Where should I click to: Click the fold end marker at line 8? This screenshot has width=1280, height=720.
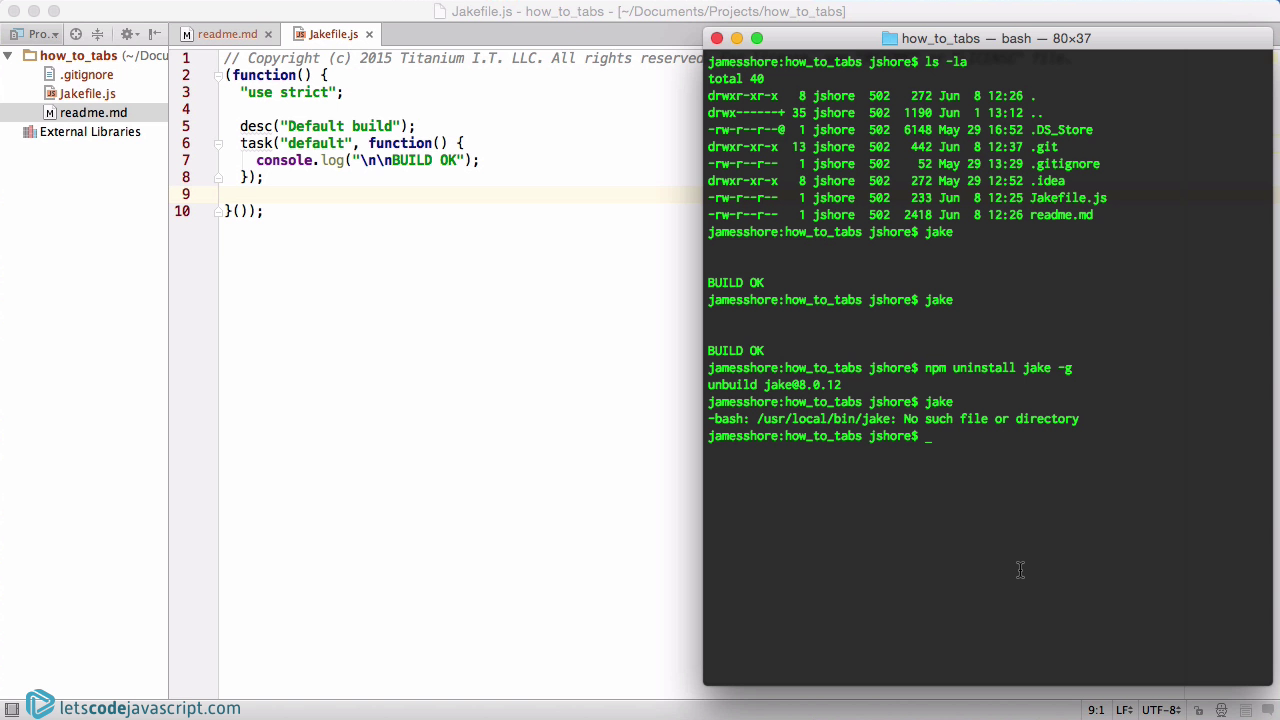[x=218, y=177]
